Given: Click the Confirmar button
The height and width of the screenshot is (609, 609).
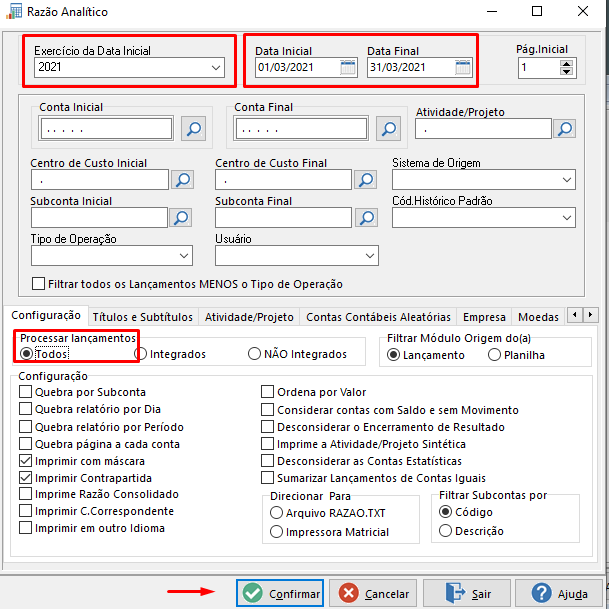Looking at the screenshot, I should (x=280, y=593).
